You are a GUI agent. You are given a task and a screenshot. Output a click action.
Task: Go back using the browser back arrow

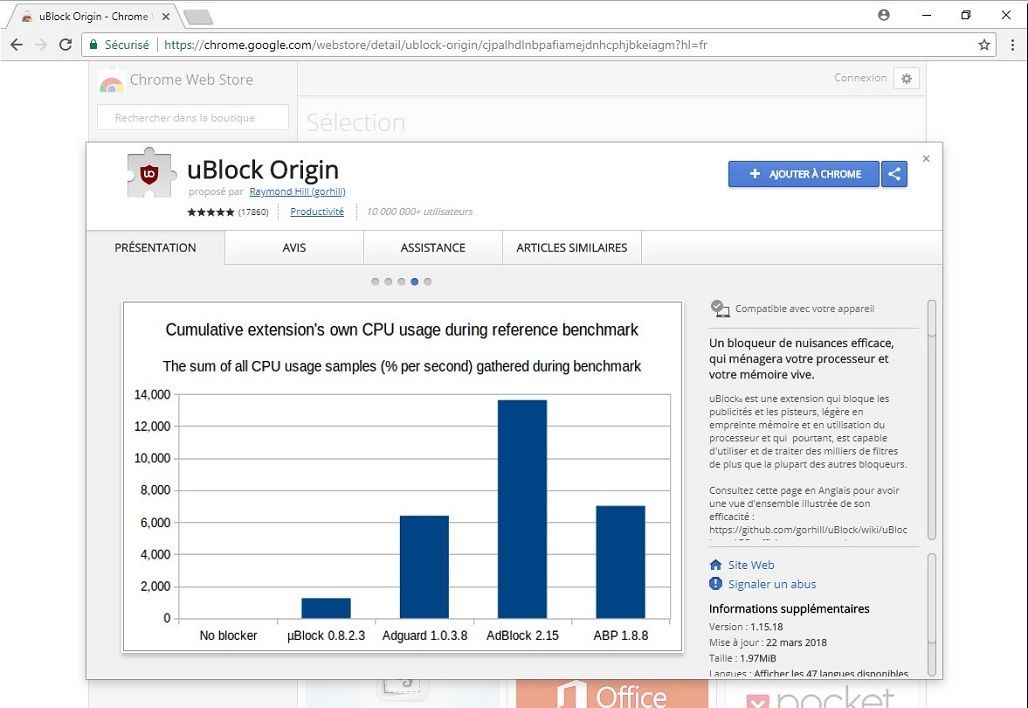click(17, 45)
